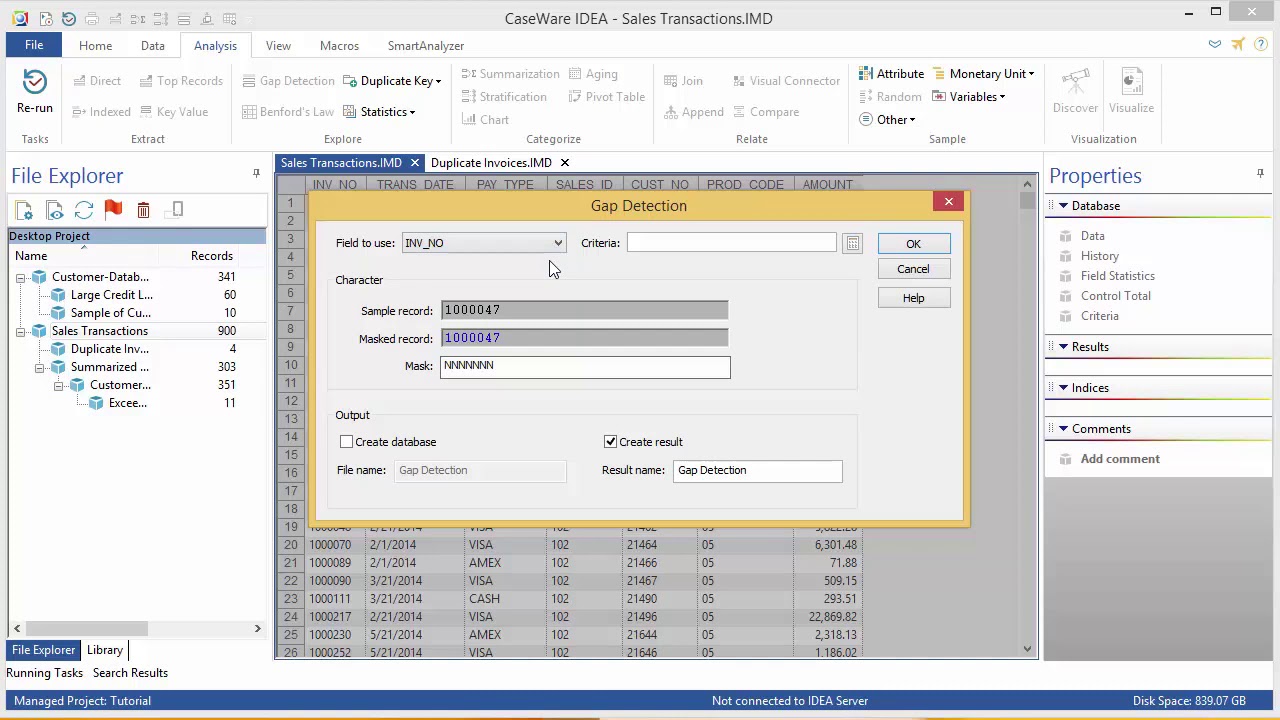Open the Visual Connector tool
The image size is (1280, 720).
[786, 81]
